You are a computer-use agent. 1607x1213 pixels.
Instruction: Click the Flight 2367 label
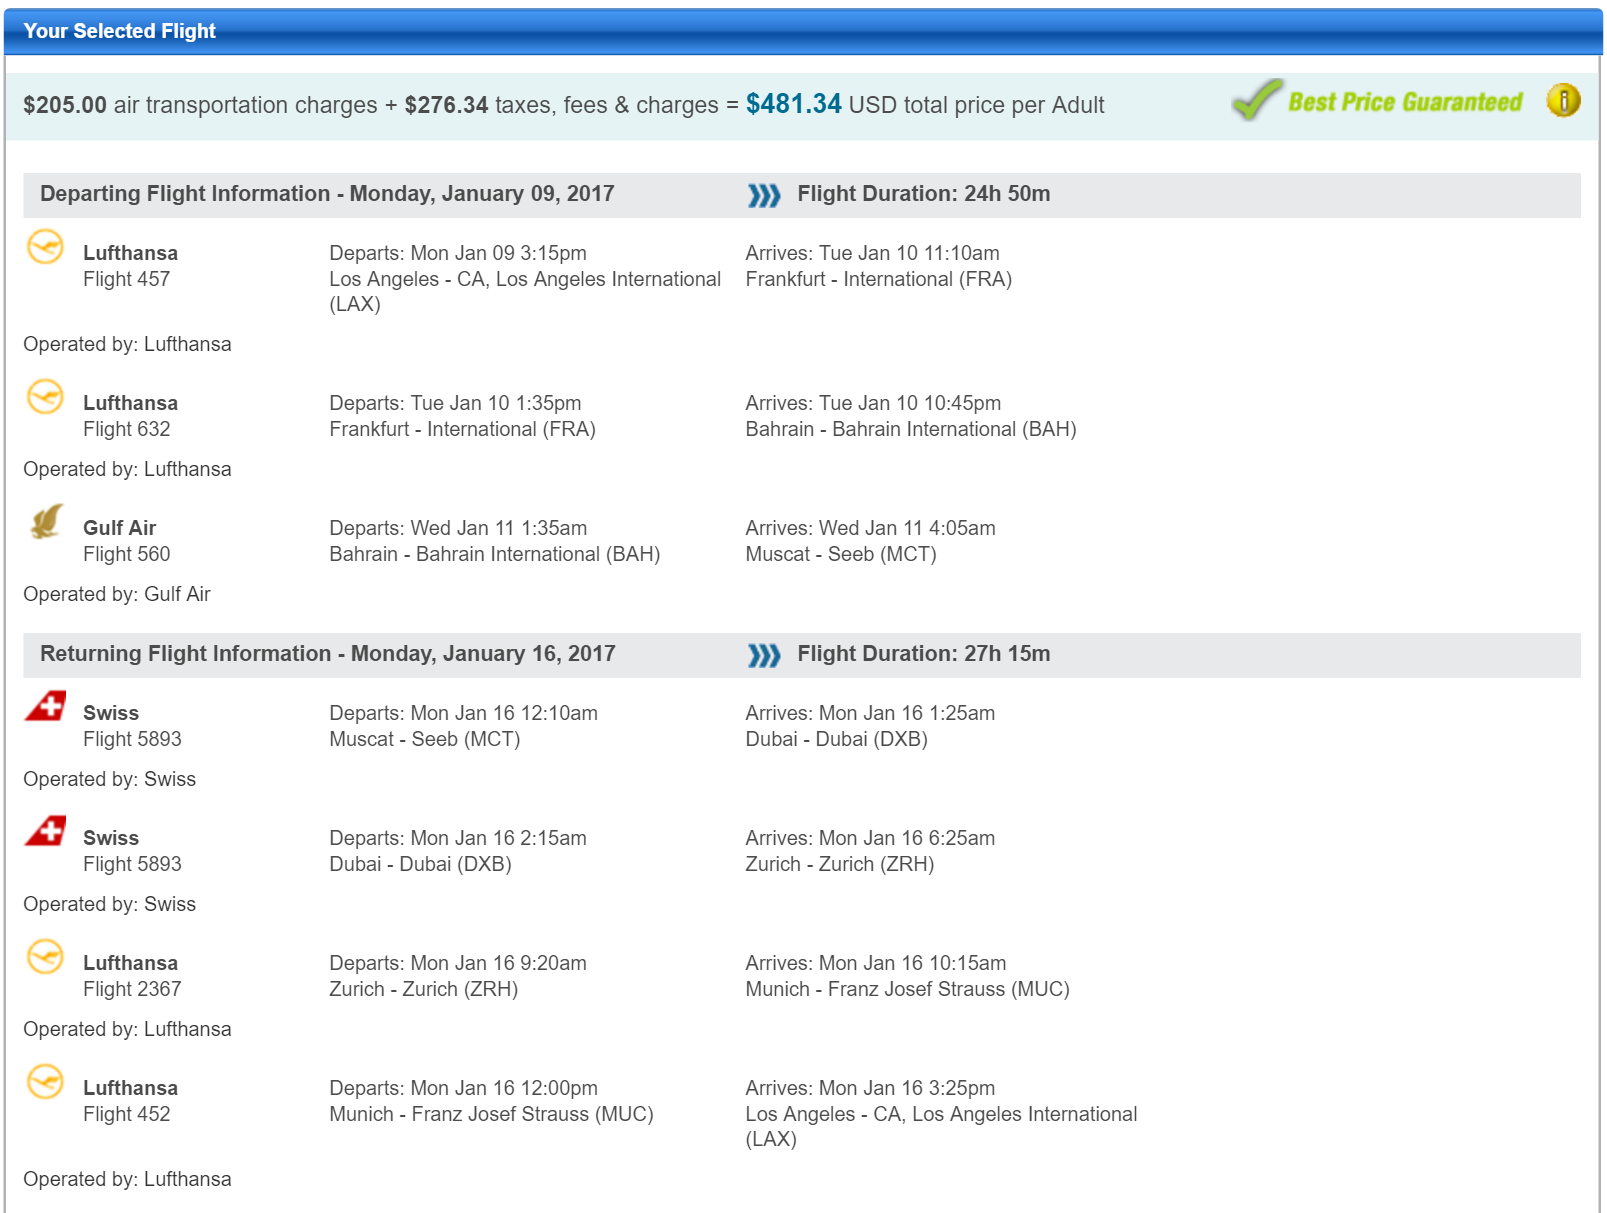pyautogui.click(x=132, y=989)
